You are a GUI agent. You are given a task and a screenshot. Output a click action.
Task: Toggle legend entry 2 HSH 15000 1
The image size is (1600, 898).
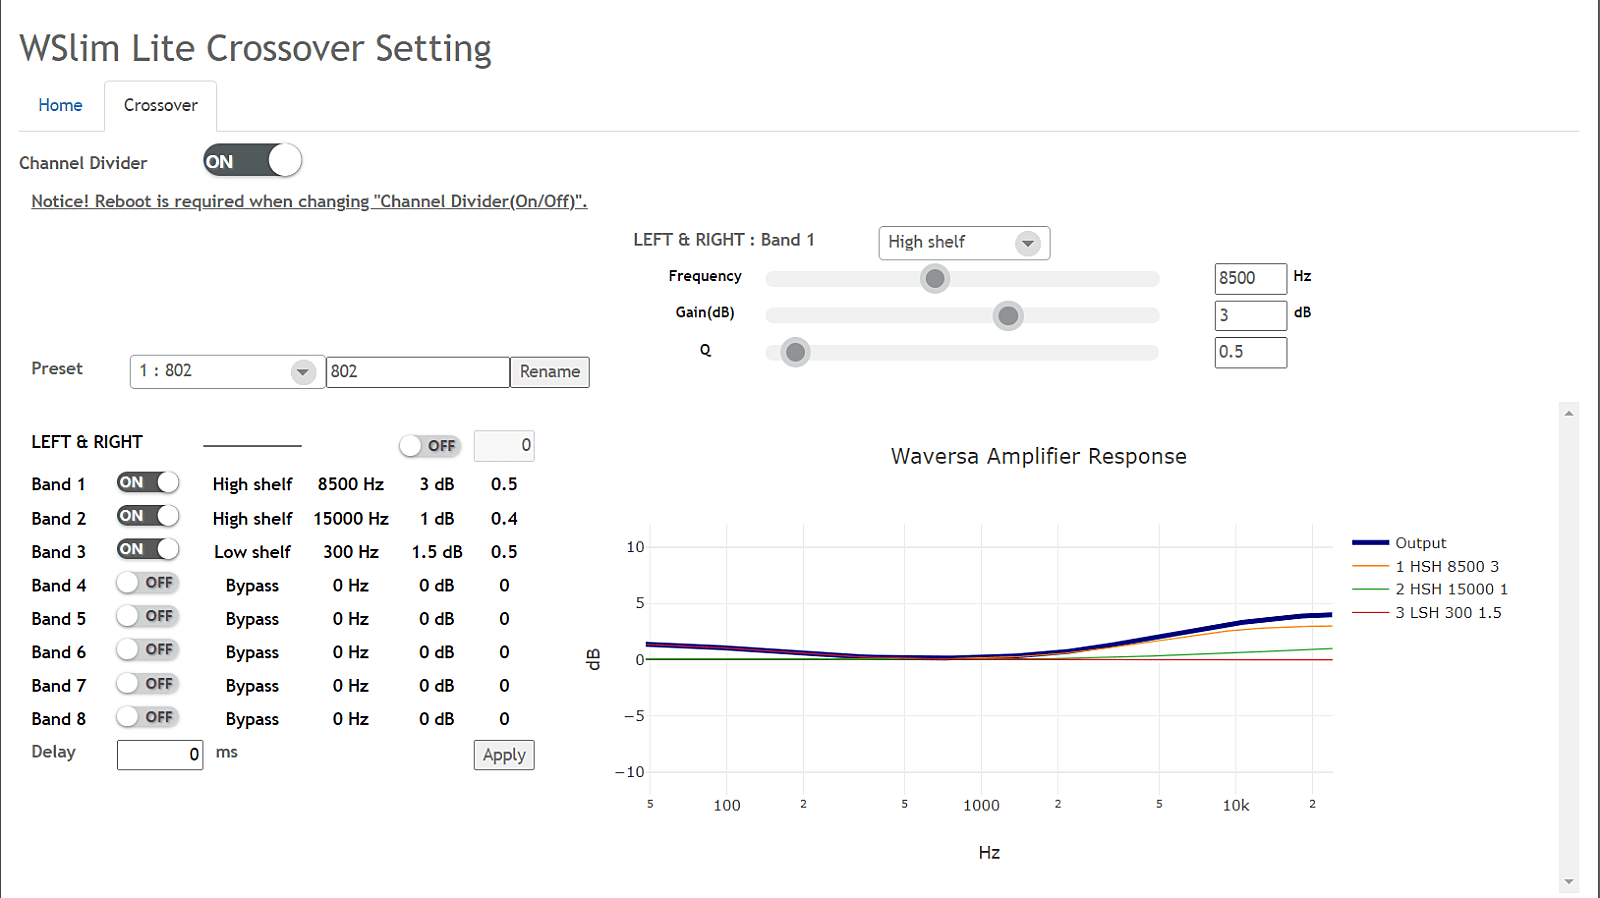(1430, 589)
